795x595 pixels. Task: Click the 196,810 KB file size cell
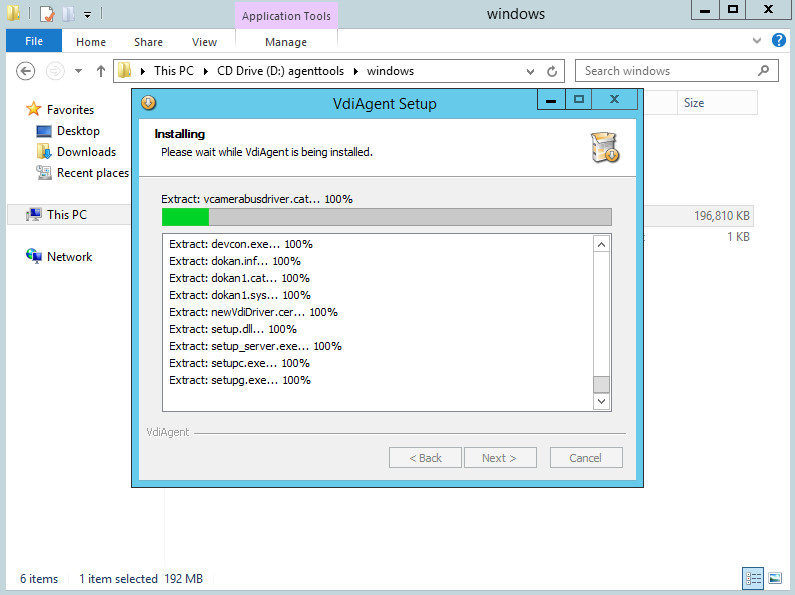click(x=721, y=216)
